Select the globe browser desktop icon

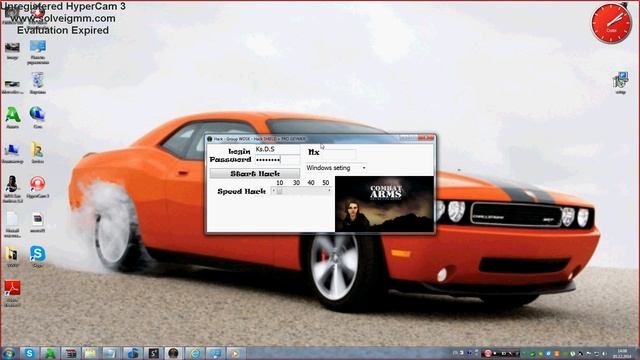(x=37, y=118)
